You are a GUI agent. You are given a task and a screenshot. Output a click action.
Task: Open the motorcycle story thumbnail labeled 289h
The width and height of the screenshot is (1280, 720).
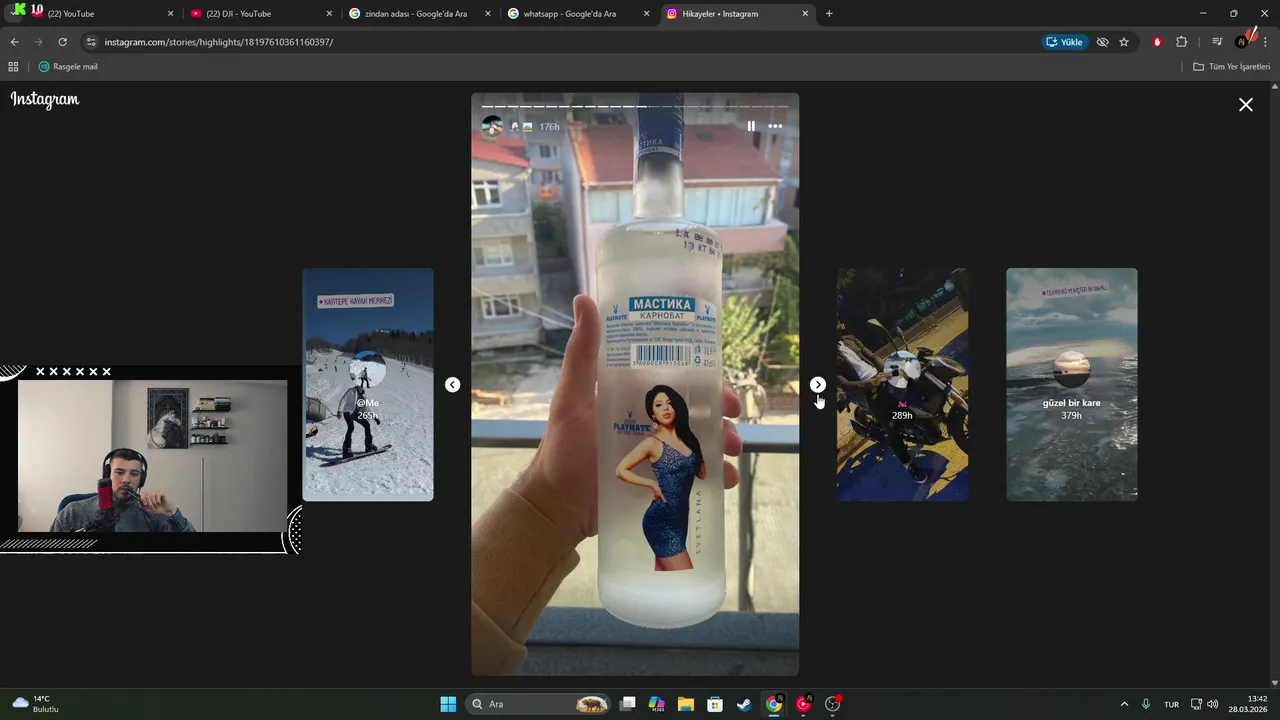(x=902, y=384)
